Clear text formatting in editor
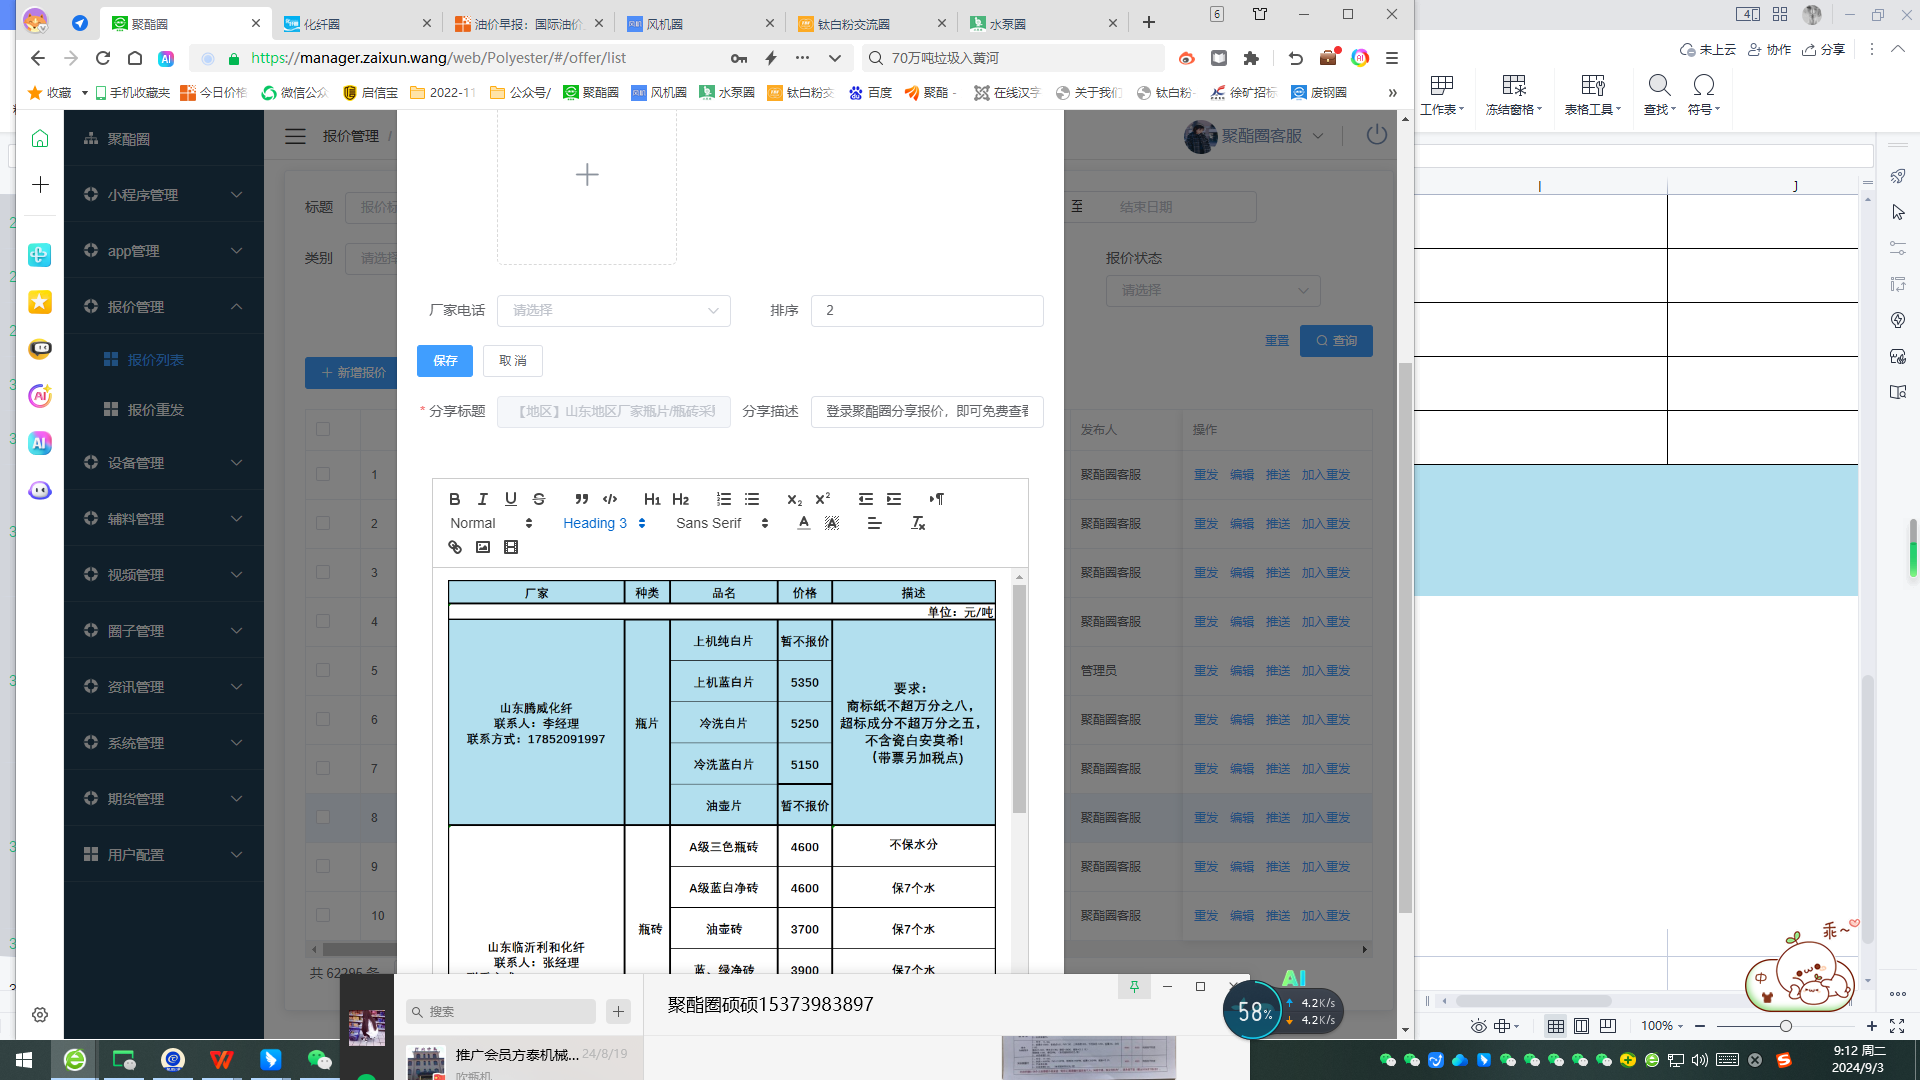Viewport: 1920px width, 1080px height. click(x=918, y=523)
